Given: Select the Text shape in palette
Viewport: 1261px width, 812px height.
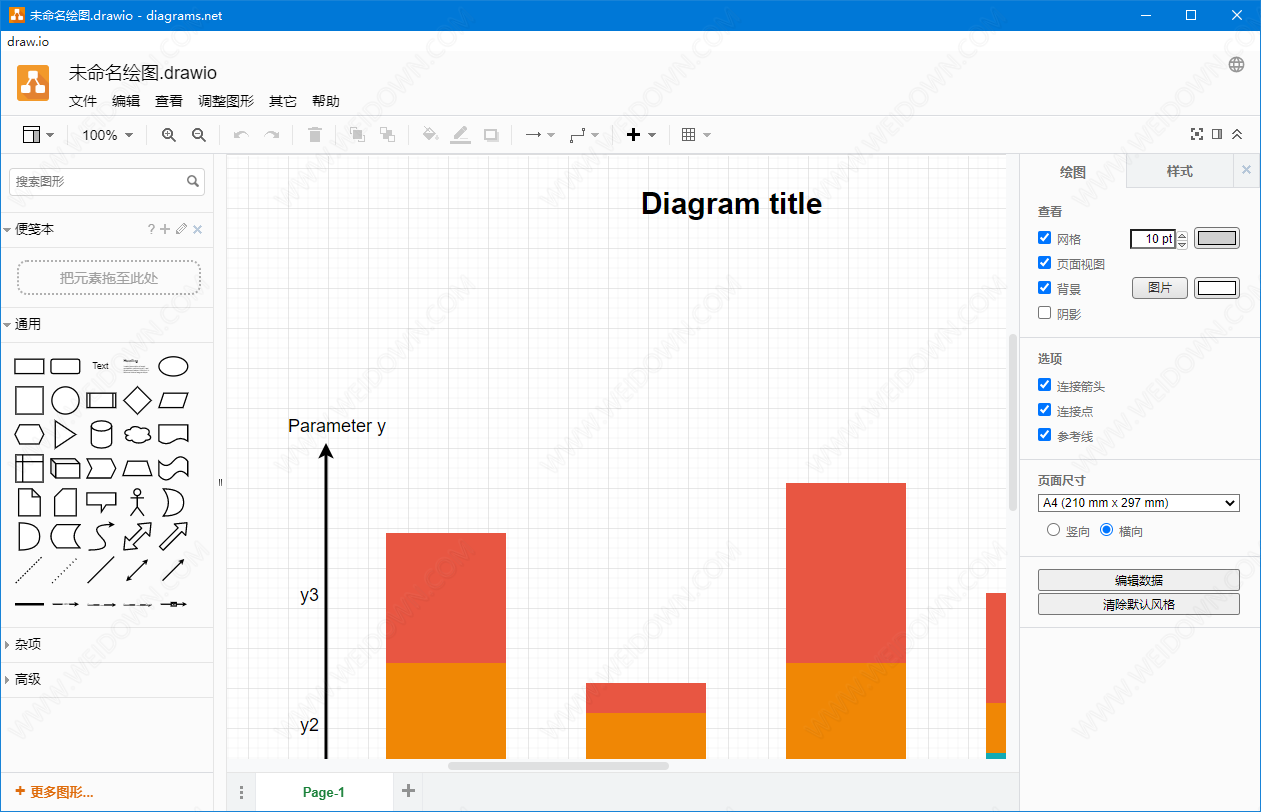Looking at the screenshot, I should pyautogui.click(x=101, y=366).
